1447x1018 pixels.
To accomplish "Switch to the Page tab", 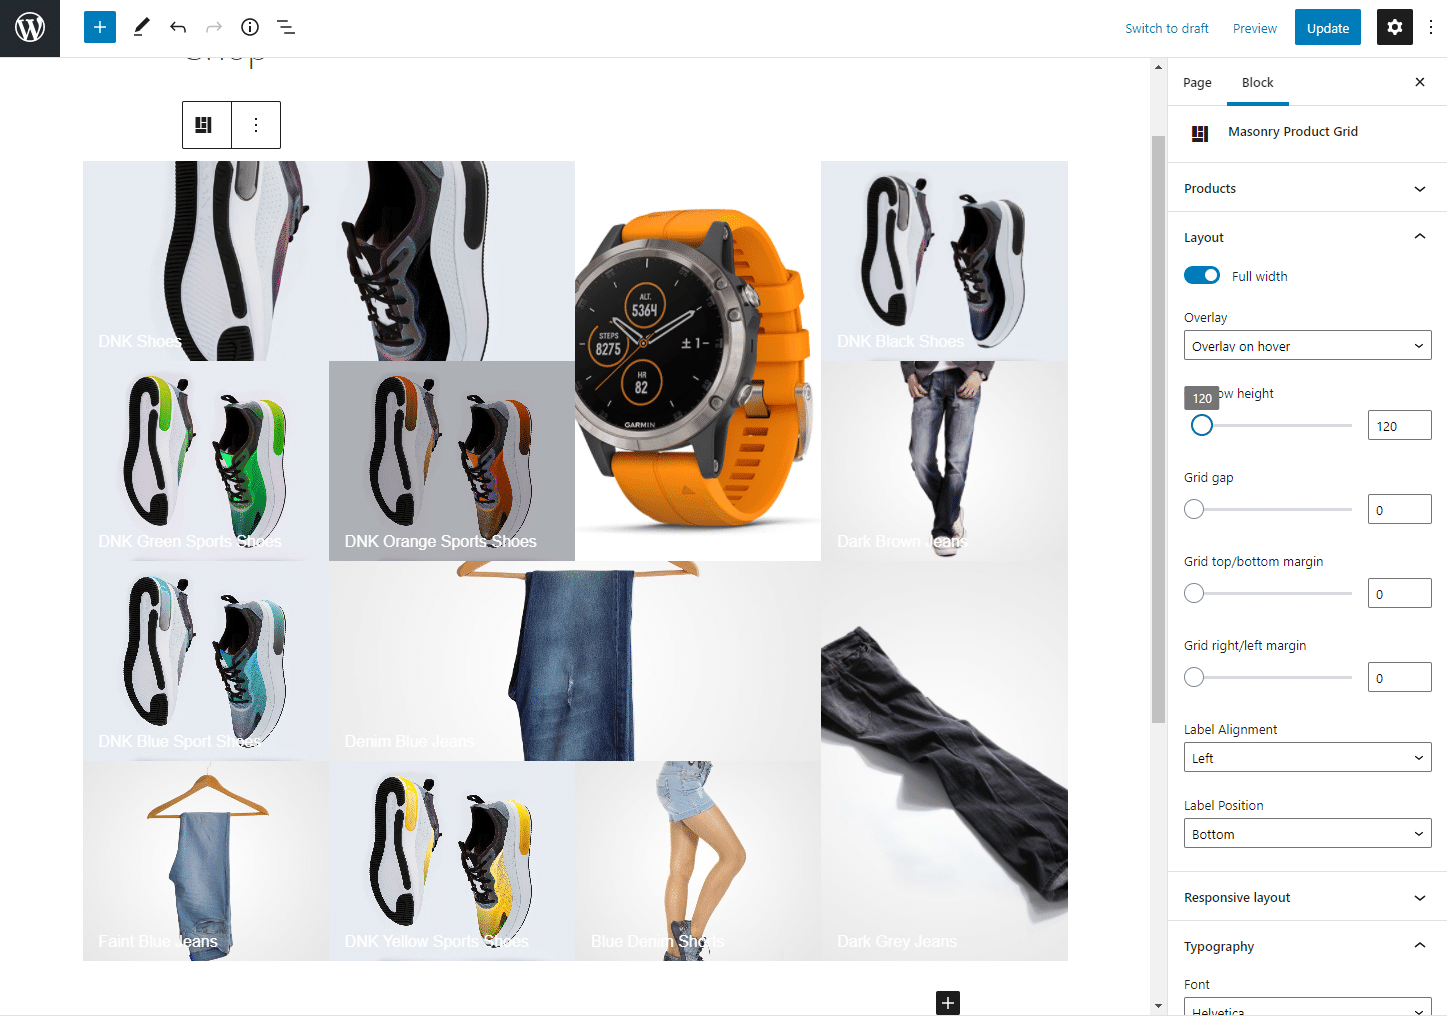I will click(1197, 83).
